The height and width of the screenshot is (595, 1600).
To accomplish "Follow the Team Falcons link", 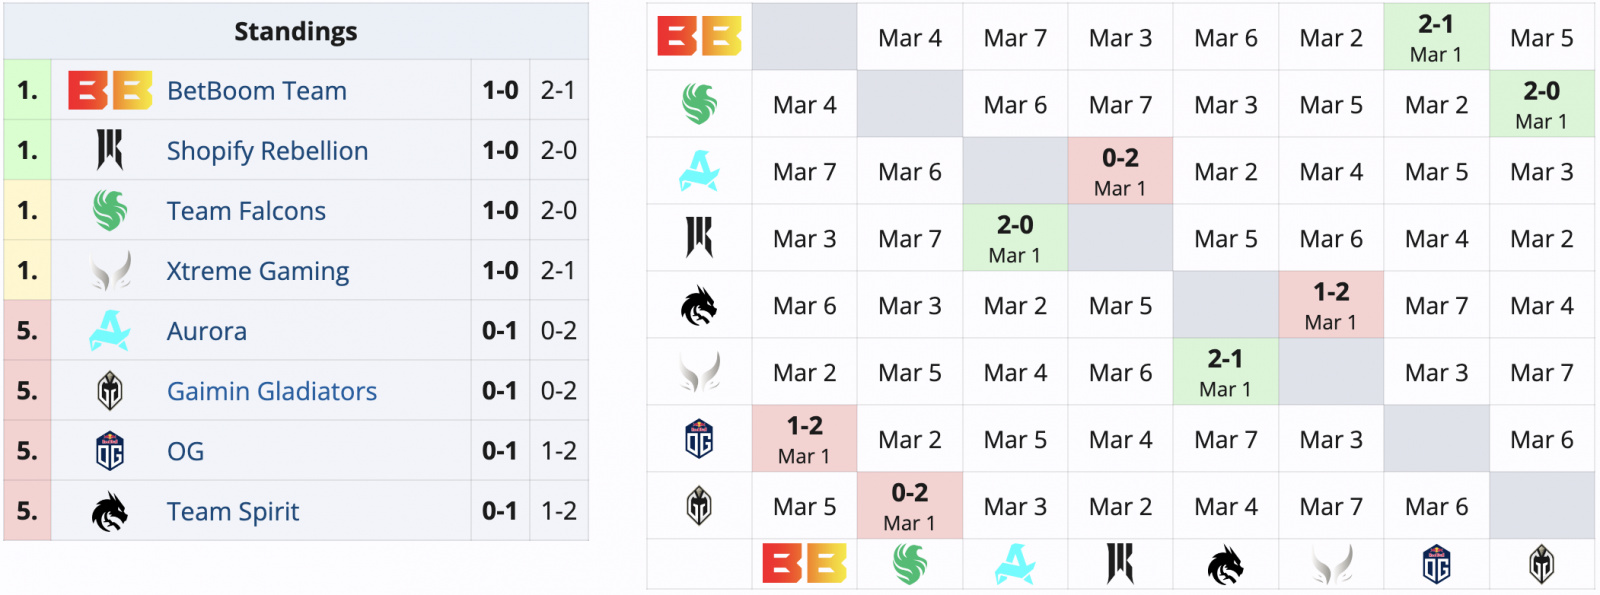I will point(246,211).
